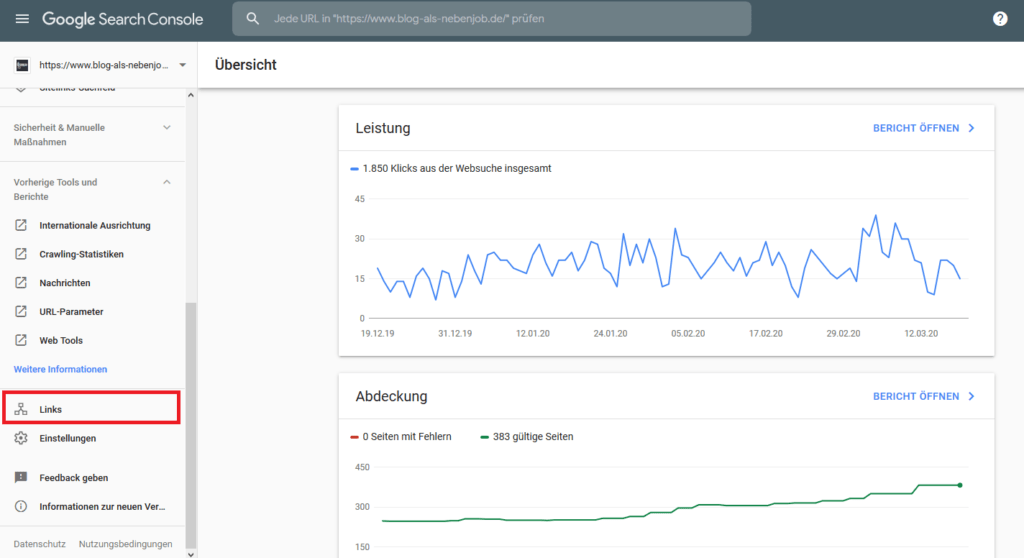1024x558 pixels.
Task: Click the search magnifier icon
Action: (253, 19)
